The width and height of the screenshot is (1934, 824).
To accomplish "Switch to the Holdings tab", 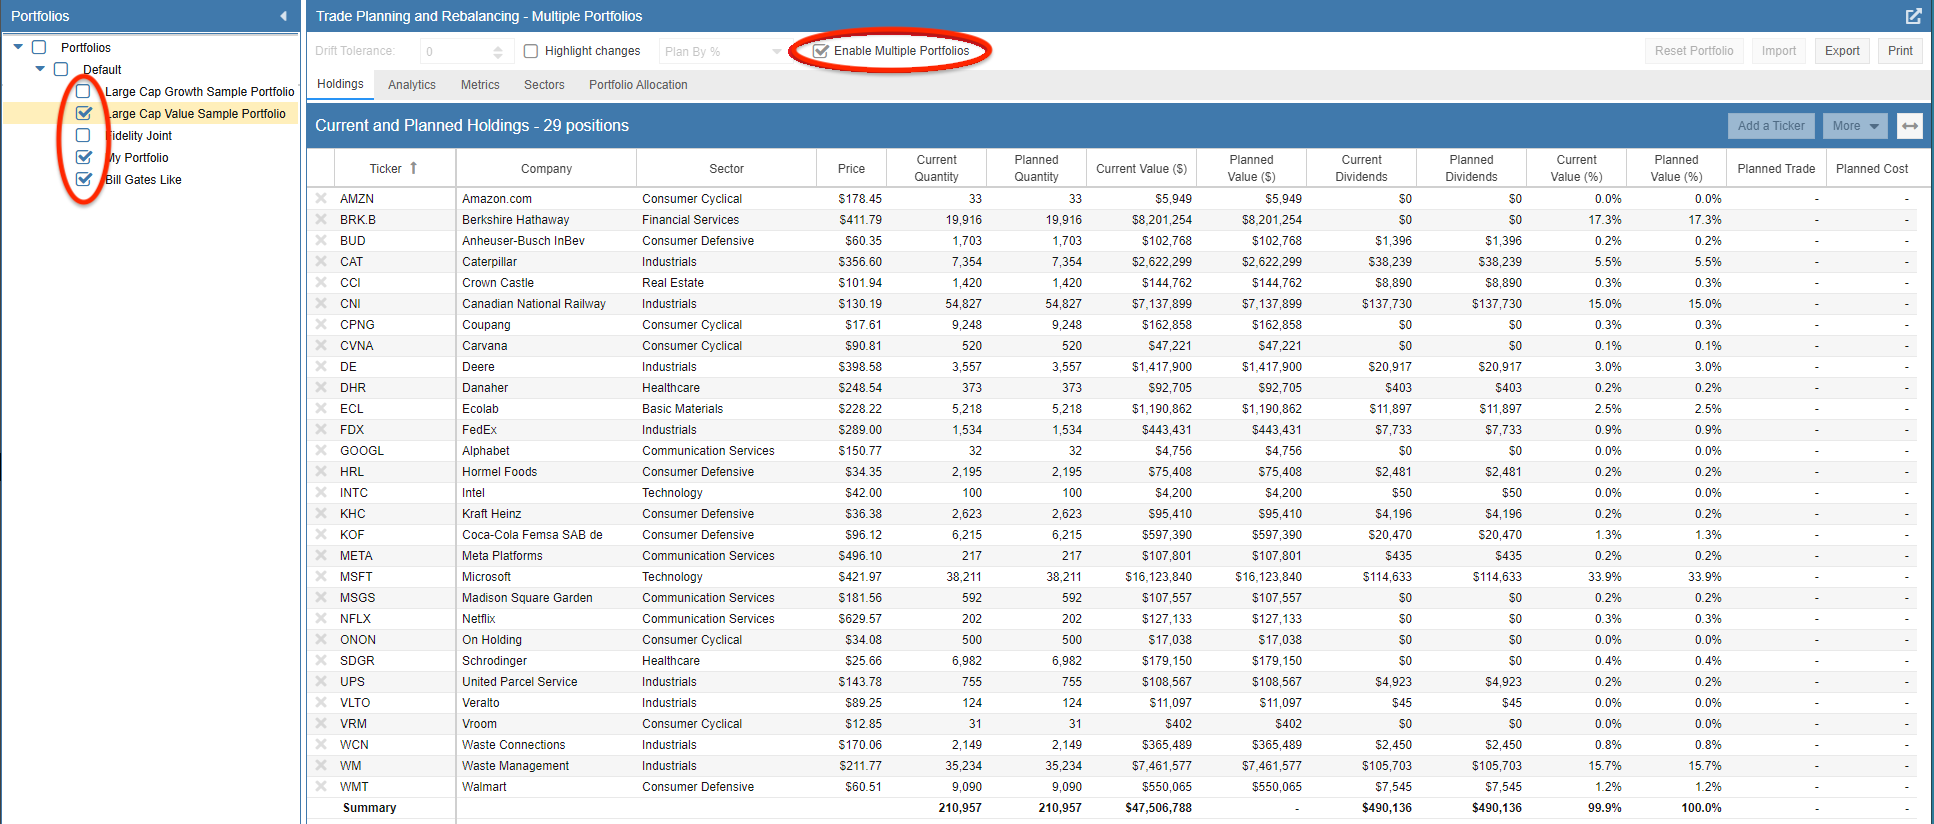I will pyautogui.click(x=340, y=84).
